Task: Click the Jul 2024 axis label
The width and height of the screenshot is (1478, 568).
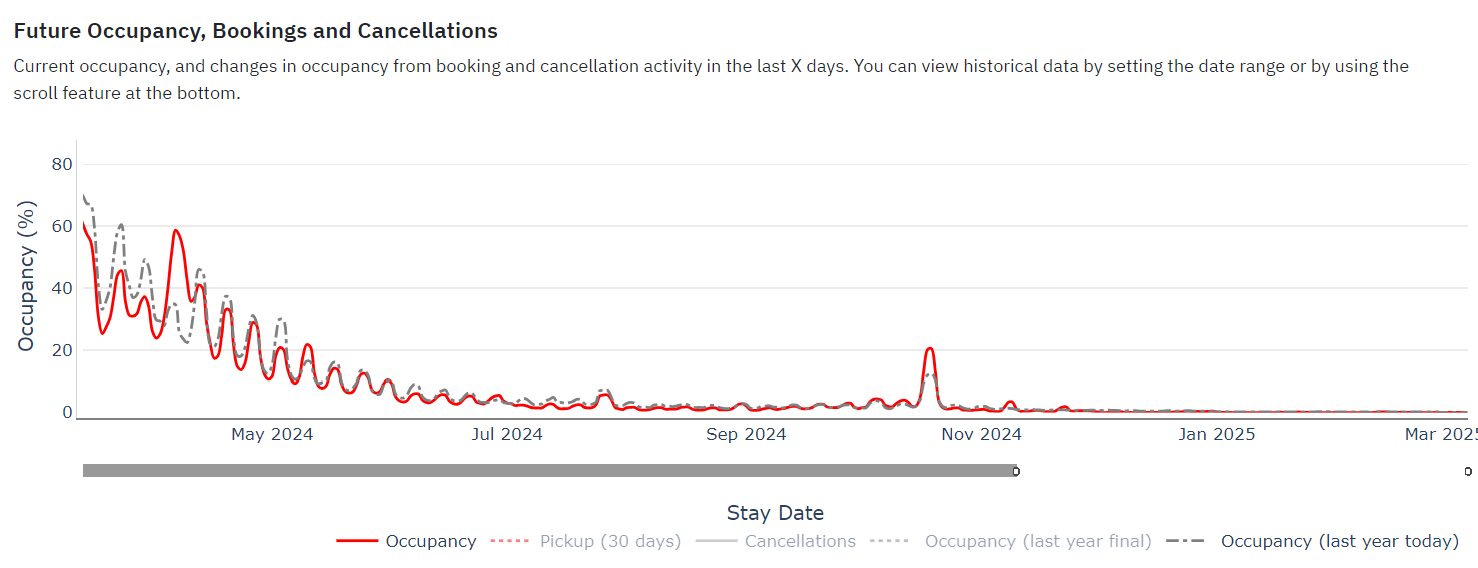Action: (x=507, y=434)
